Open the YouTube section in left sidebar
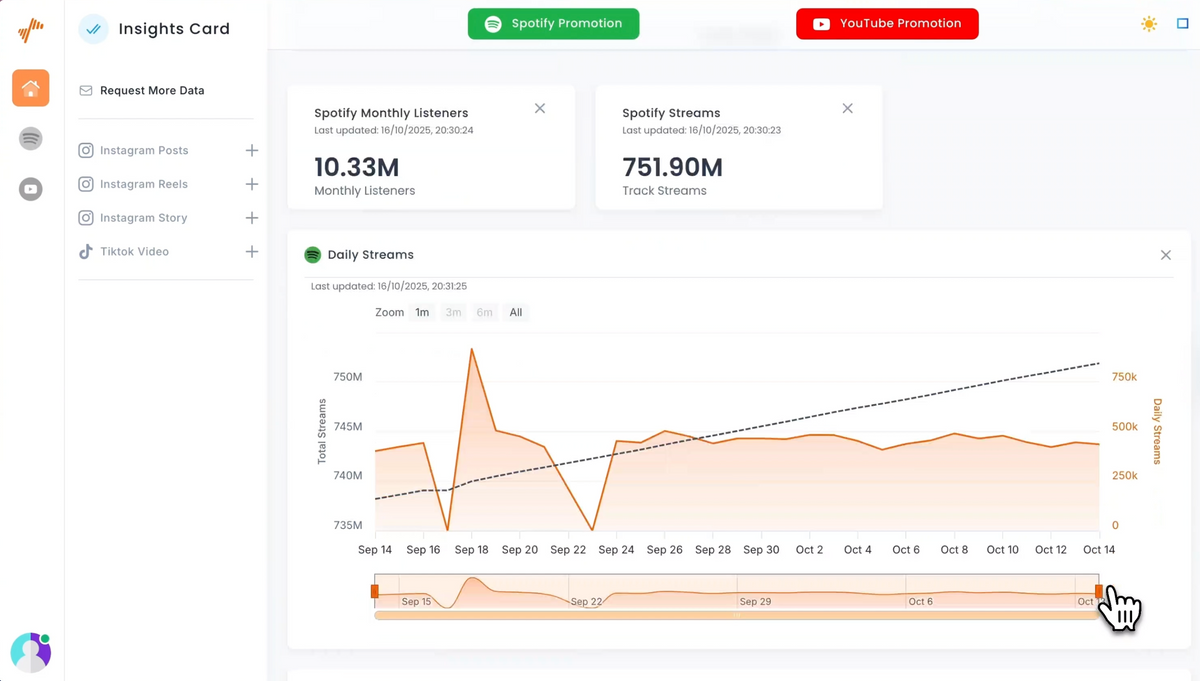 (x=31, y=189)
